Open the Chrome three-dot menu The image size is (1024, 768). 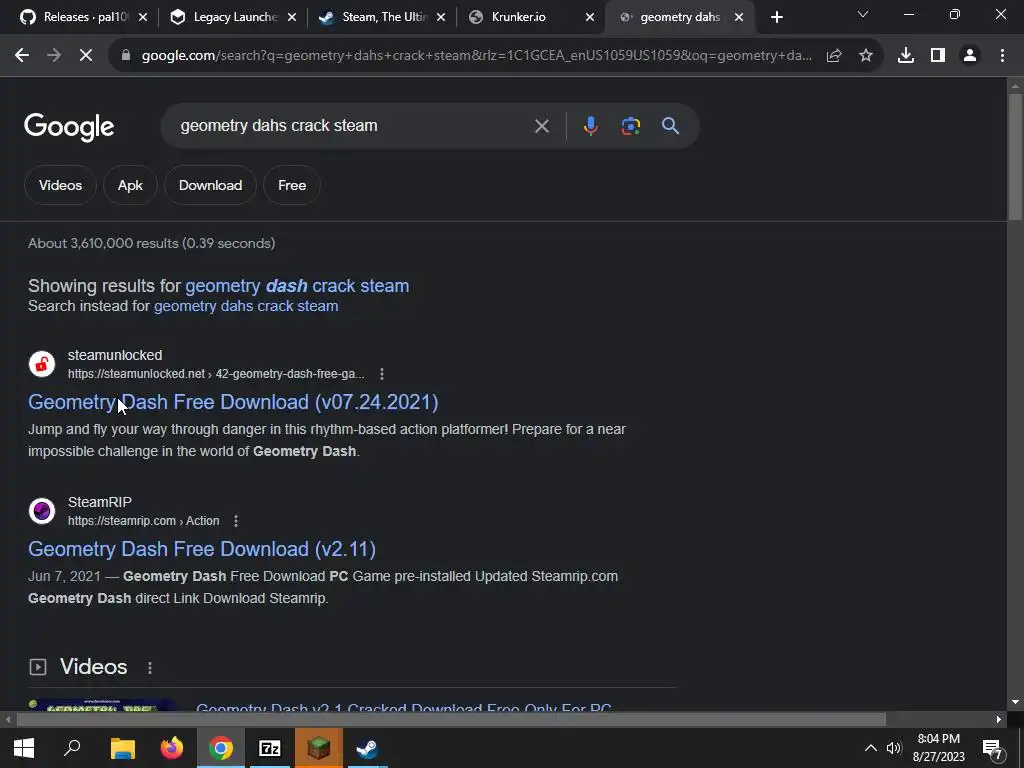coord(1002,56)
